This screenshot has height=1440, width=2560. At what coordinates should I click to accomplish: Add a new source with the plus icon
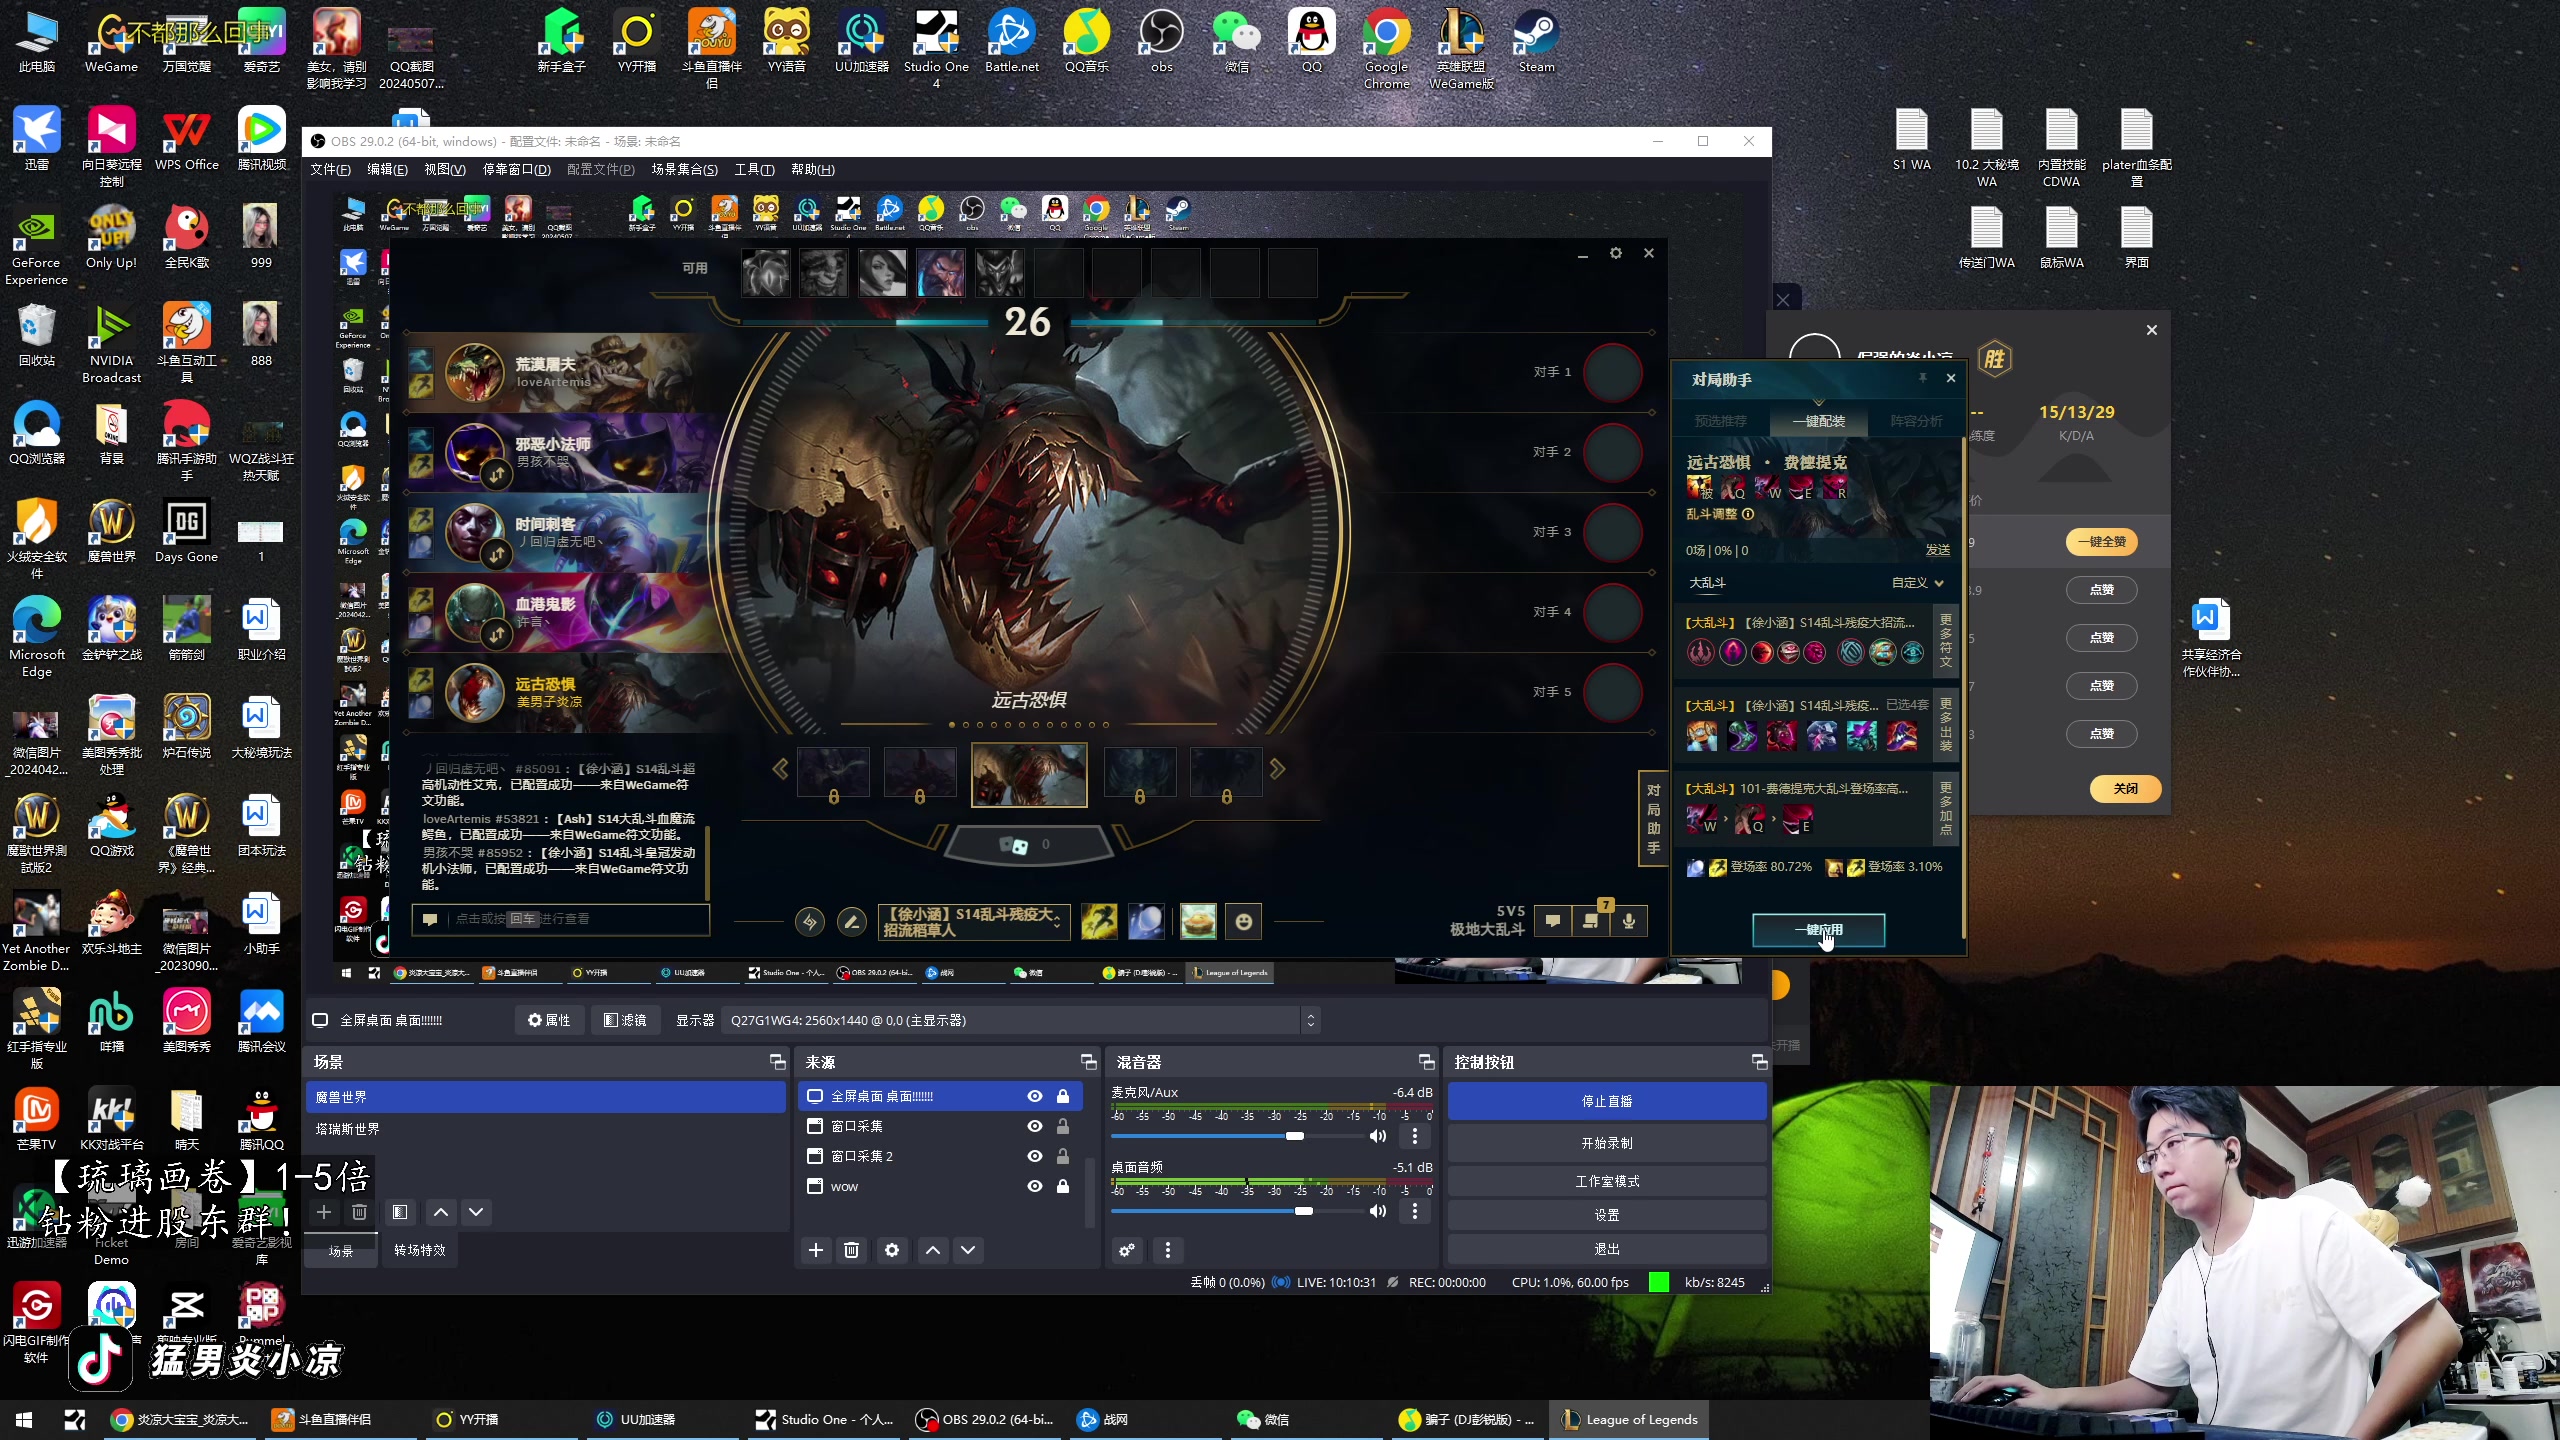coord(816,1250)
